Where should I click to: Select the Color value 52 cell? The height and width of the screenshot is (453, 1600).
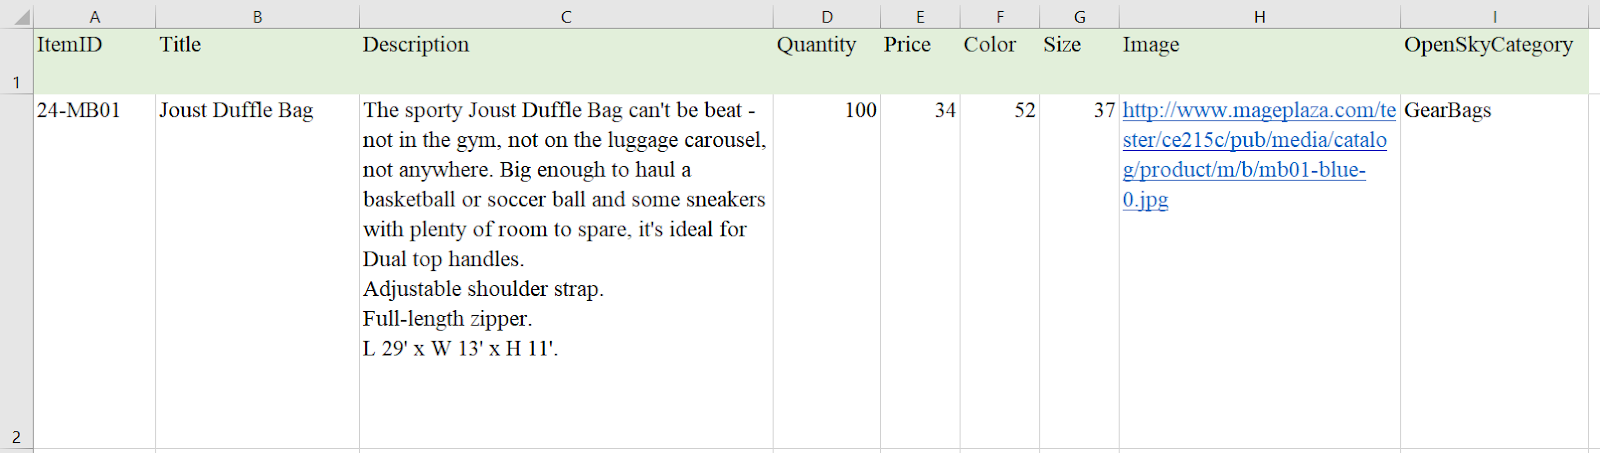pyautogui.click(x=1000, y=272)
